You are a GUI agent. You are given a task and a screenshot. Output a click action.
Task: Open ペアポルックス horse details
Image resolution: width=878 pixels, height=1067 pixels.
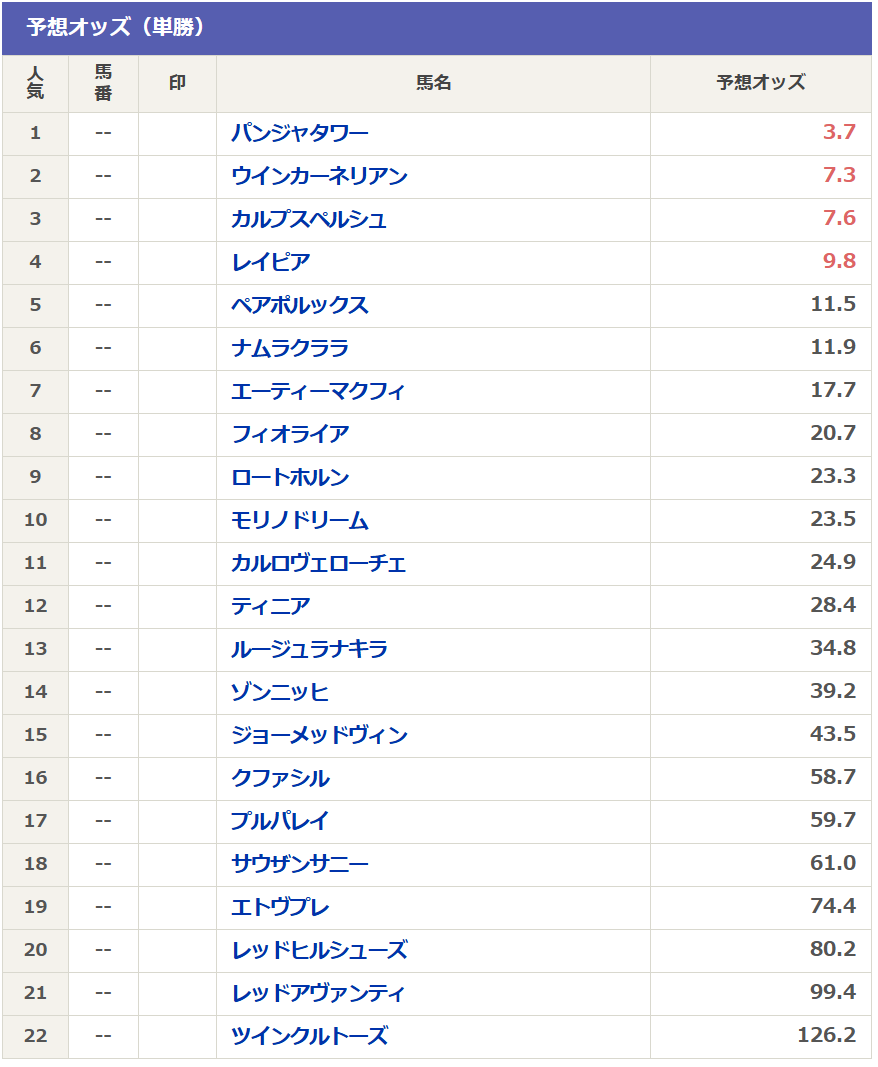[x=299, y=305]
